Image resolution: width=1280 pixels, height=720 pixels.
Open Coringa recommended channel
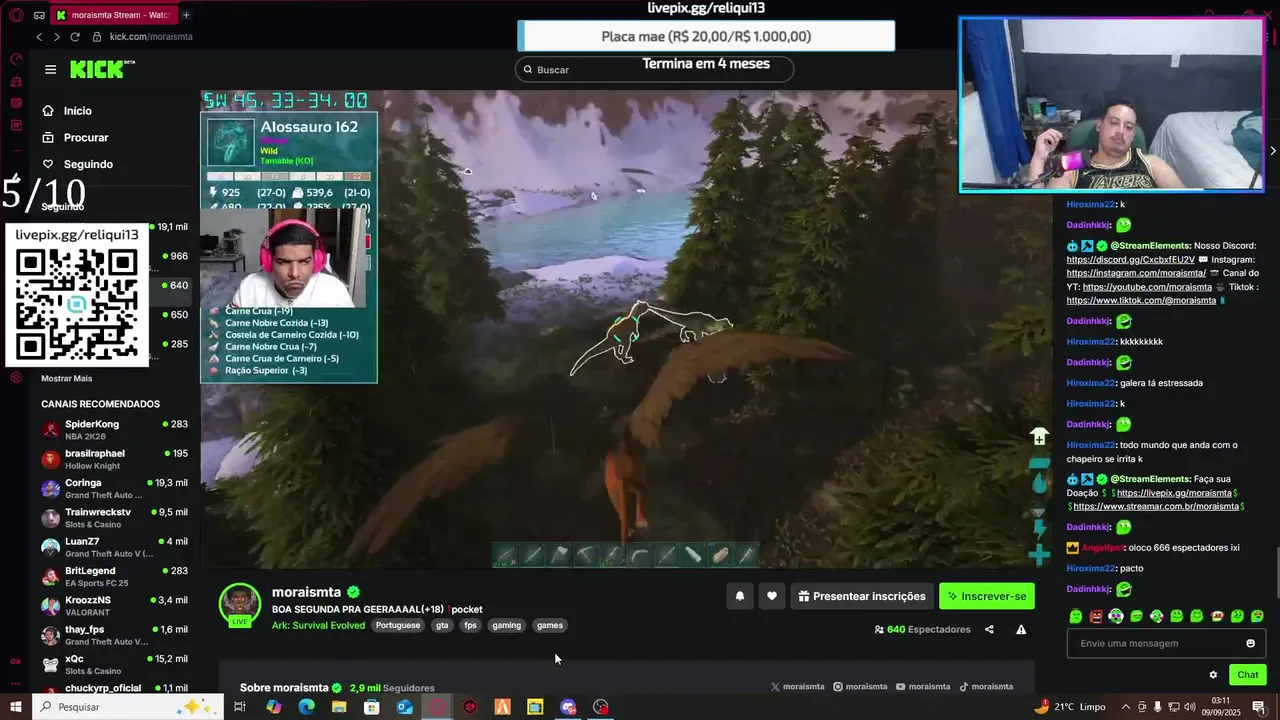(114, 489)
